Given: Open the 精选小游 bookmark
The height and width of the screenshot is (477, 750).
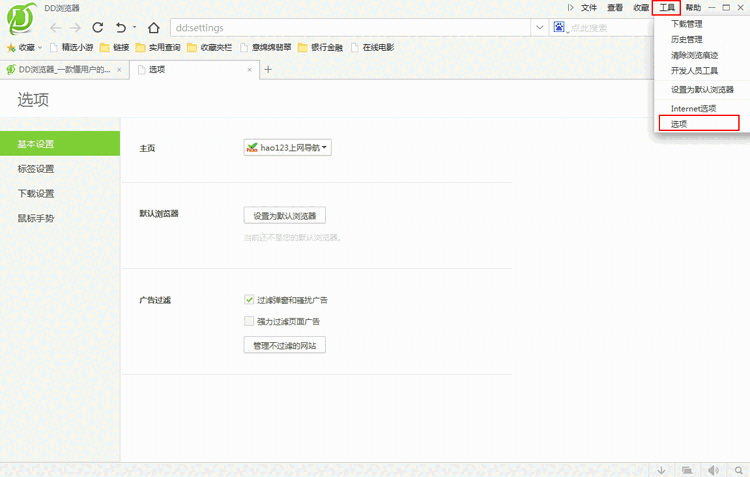Looking at the screenshot, I should coord(72,47).
